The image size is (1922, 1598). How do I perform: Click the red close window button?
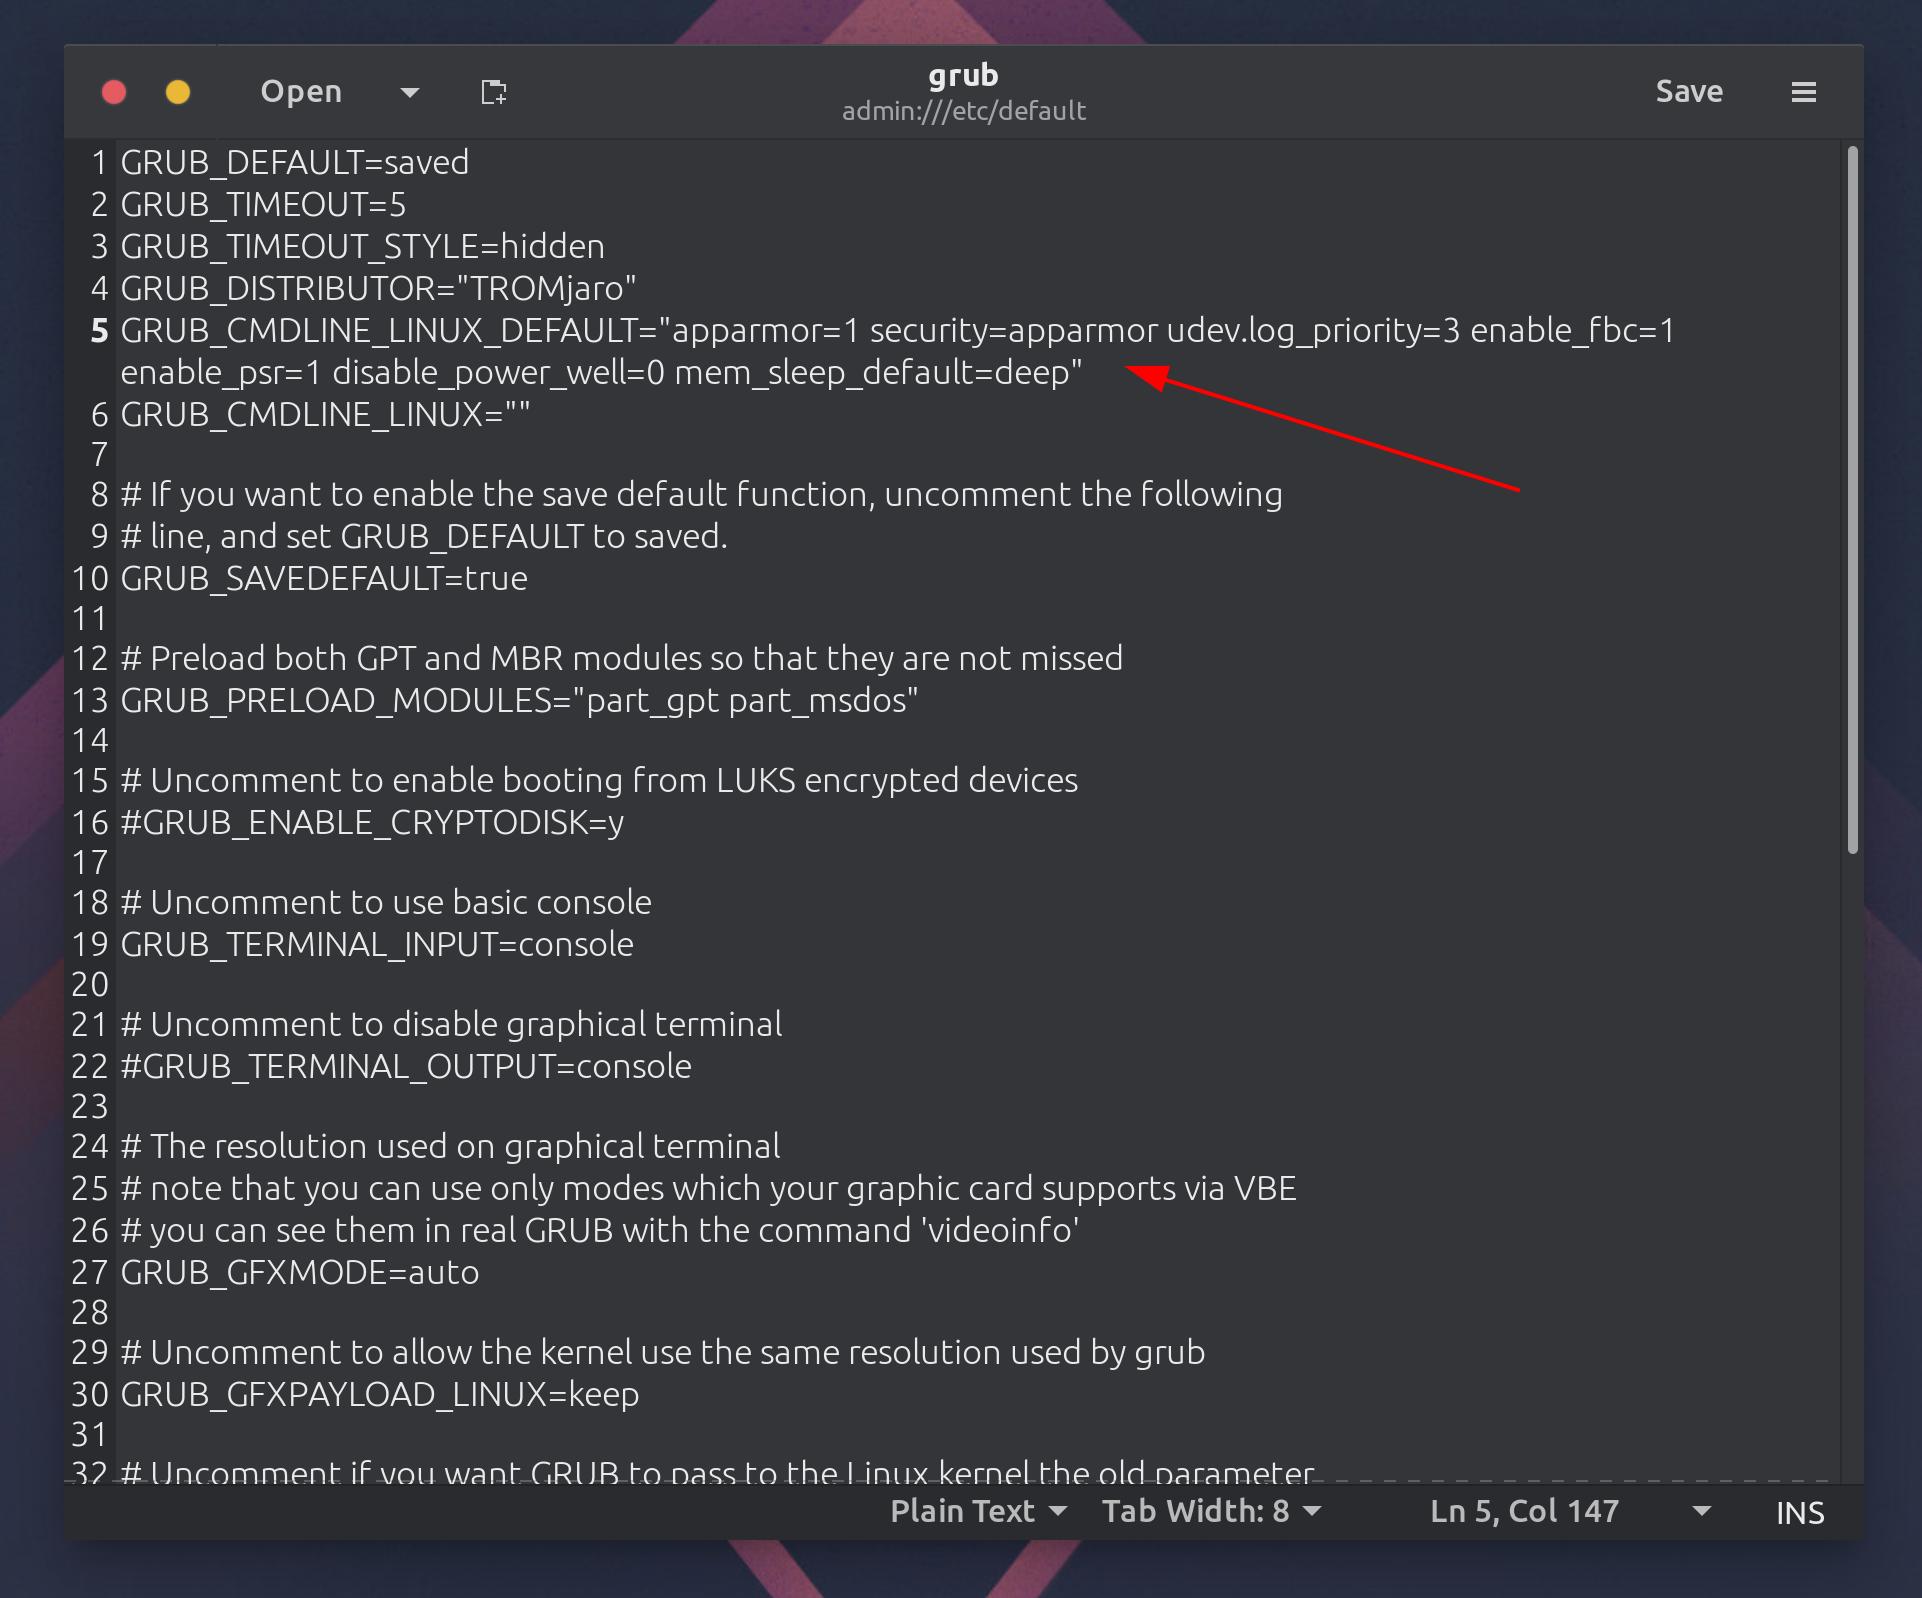114,92
